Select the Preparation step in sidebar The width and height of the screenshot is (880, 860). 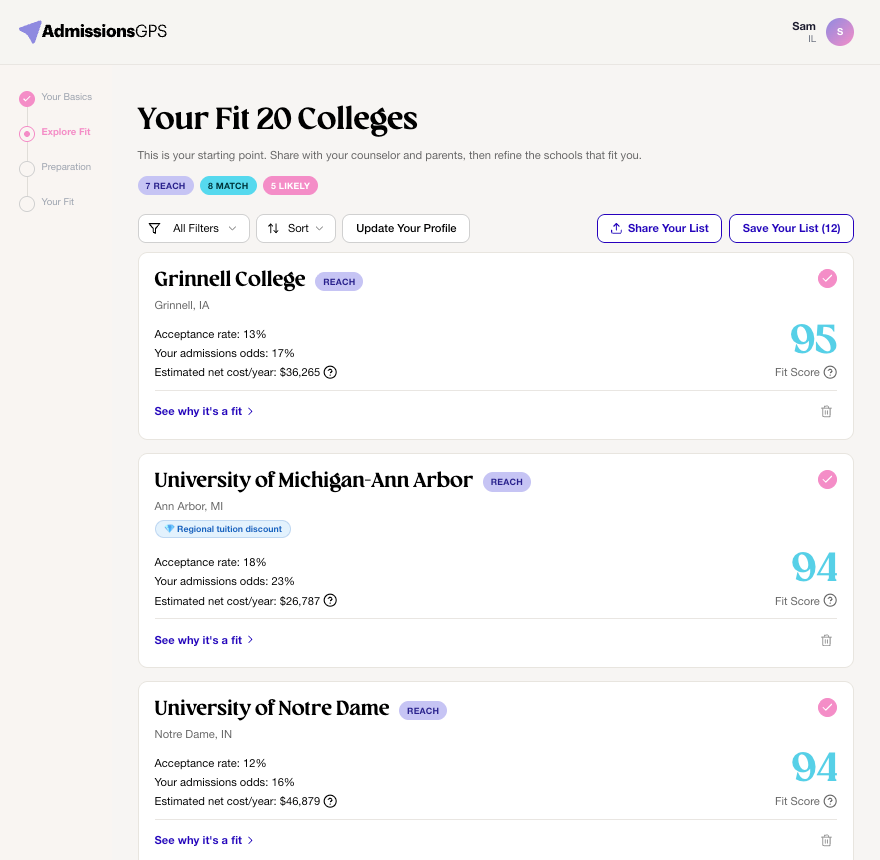(x=66, y=167)
